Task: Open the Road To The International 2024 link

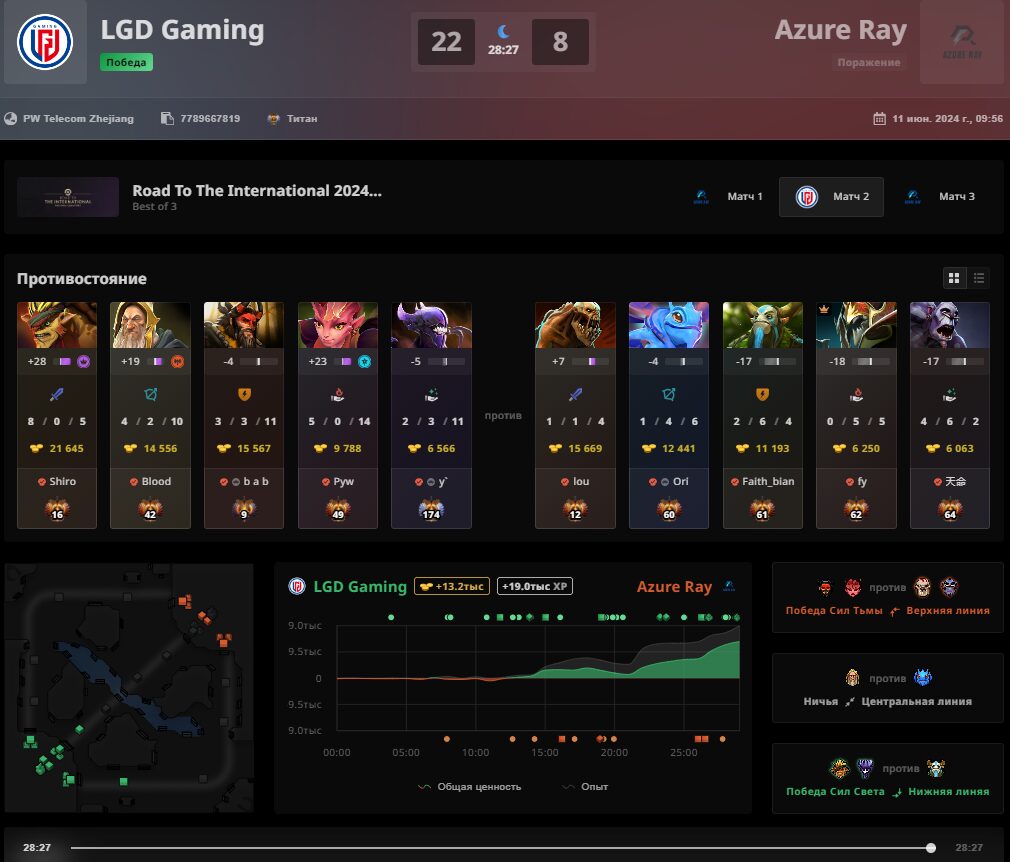Action: (x=257, y=191)
